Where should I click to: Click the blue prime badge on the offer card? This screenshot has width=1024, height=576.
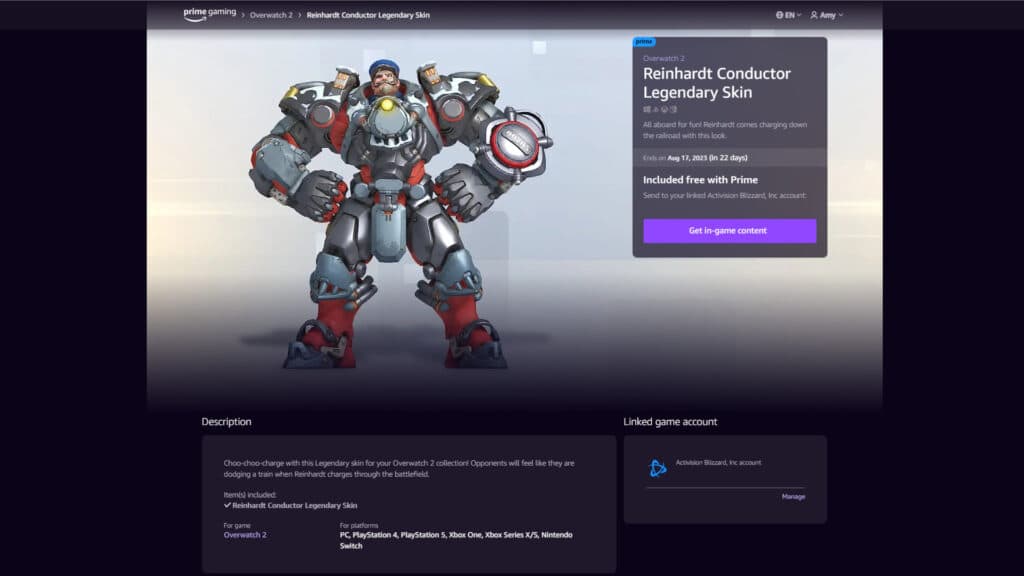(645, 43)
